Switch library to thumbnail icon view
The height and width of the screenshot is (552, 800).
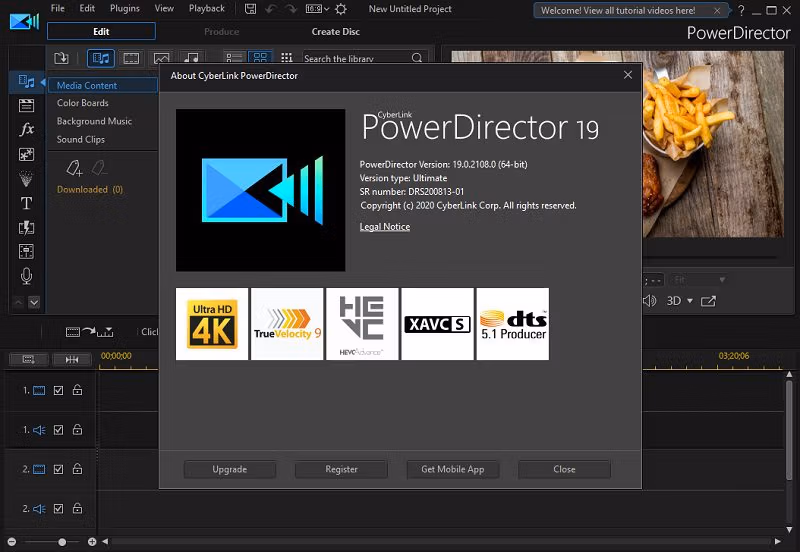tap(260, 58)
